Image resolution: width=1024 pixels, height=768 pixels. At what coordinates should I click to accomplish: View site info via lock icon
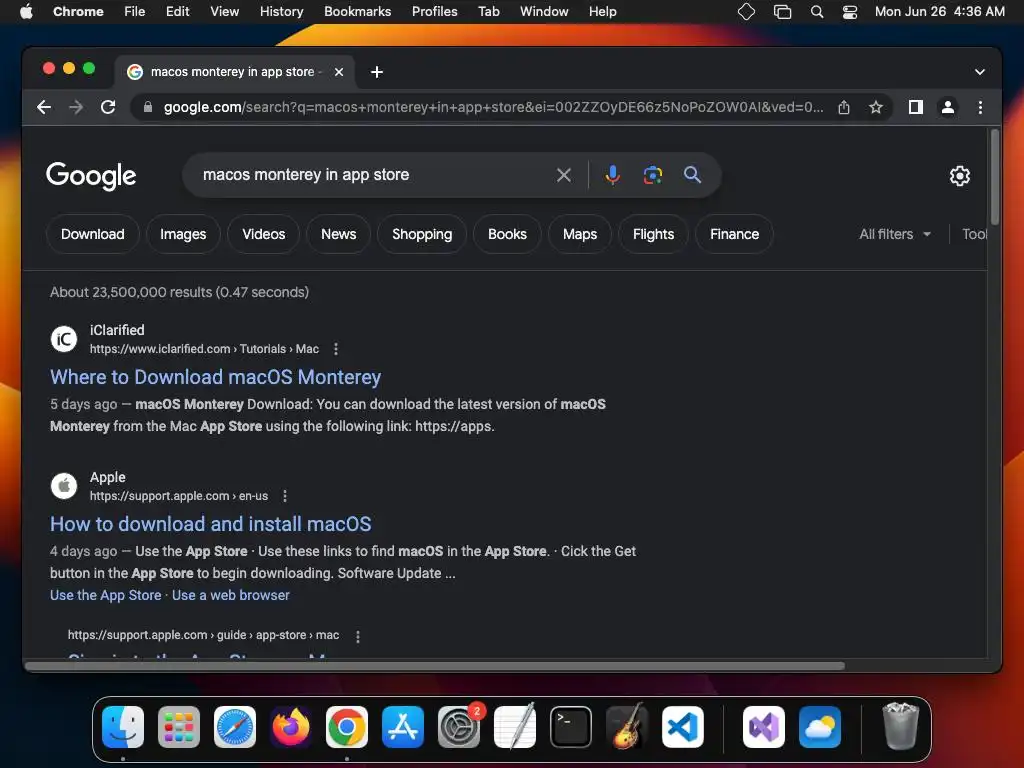[x=148, y=107]
